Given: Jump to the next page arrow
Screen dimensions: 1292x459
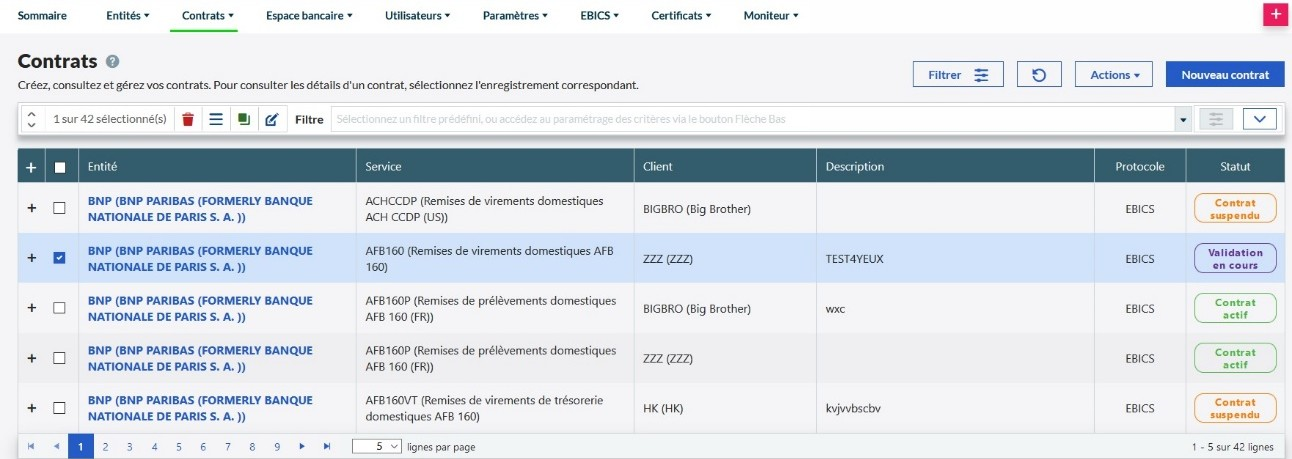Looking at the screenshot, I should (302, 447).
